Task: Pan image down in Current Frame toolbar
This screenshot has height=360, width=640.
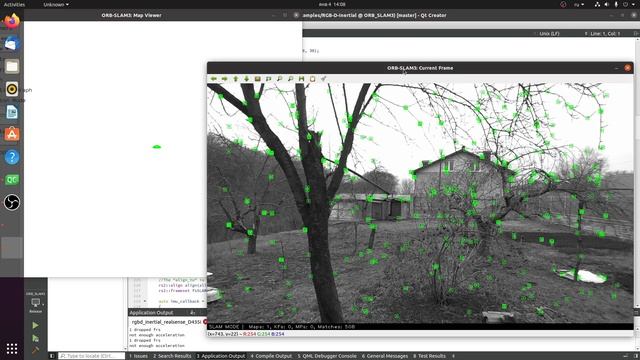Action: [247, 78]
